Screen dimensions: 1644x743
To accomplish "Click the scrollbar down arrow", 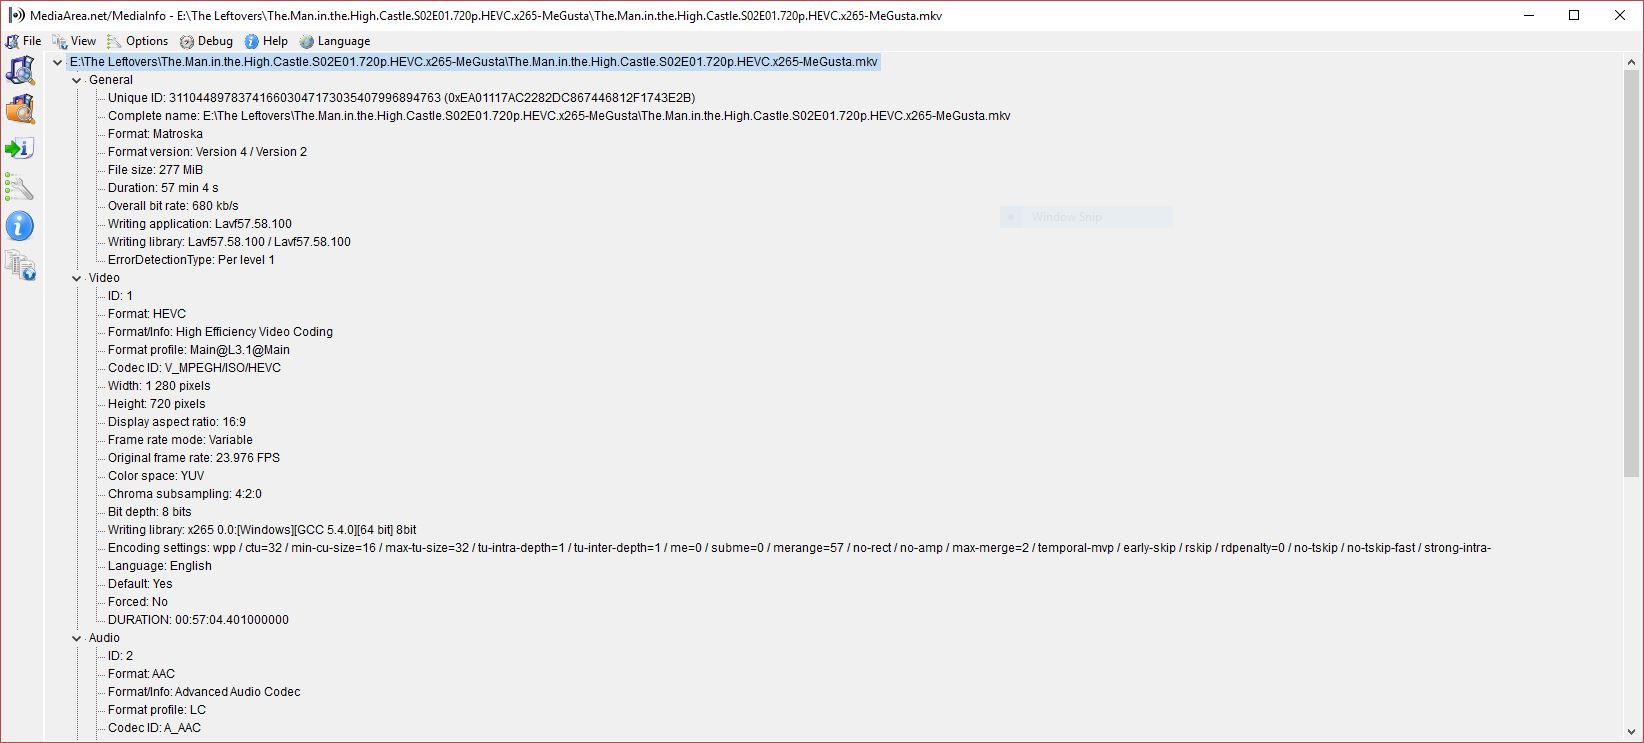I will point(1632,733).
